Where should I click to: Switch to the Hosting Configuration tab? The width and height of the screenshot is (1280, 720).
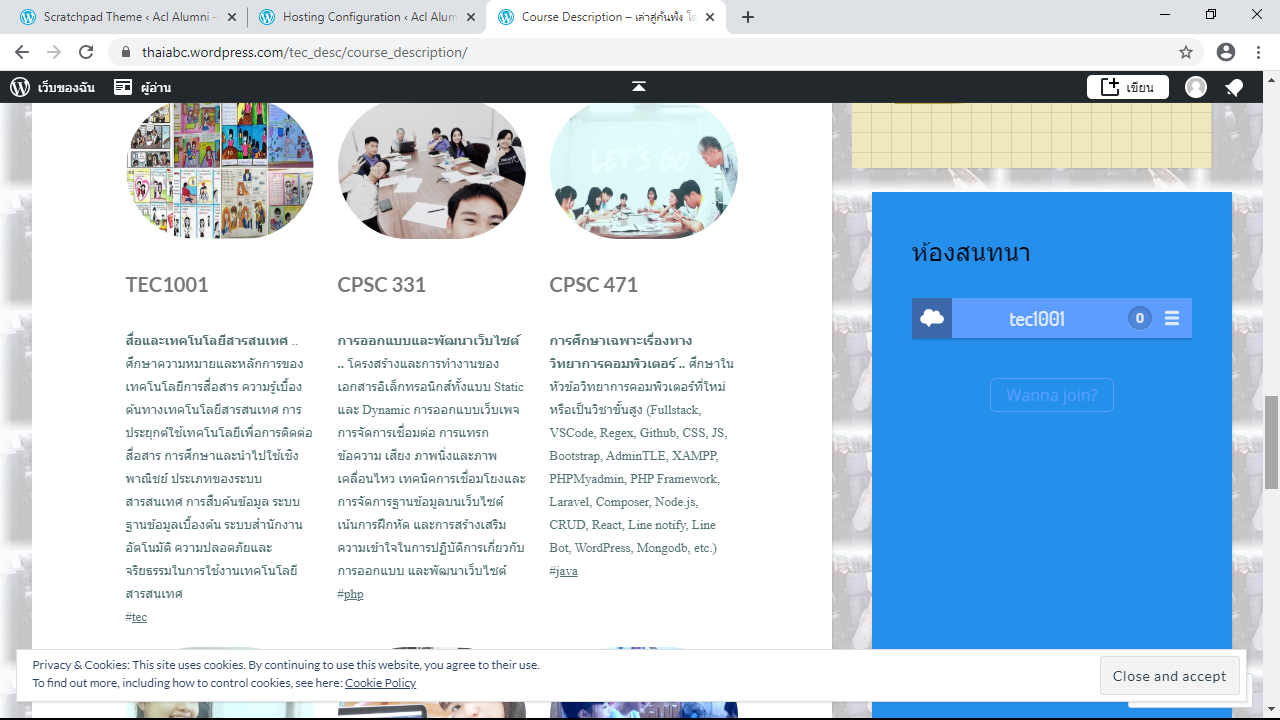click(x=368, y=17)
